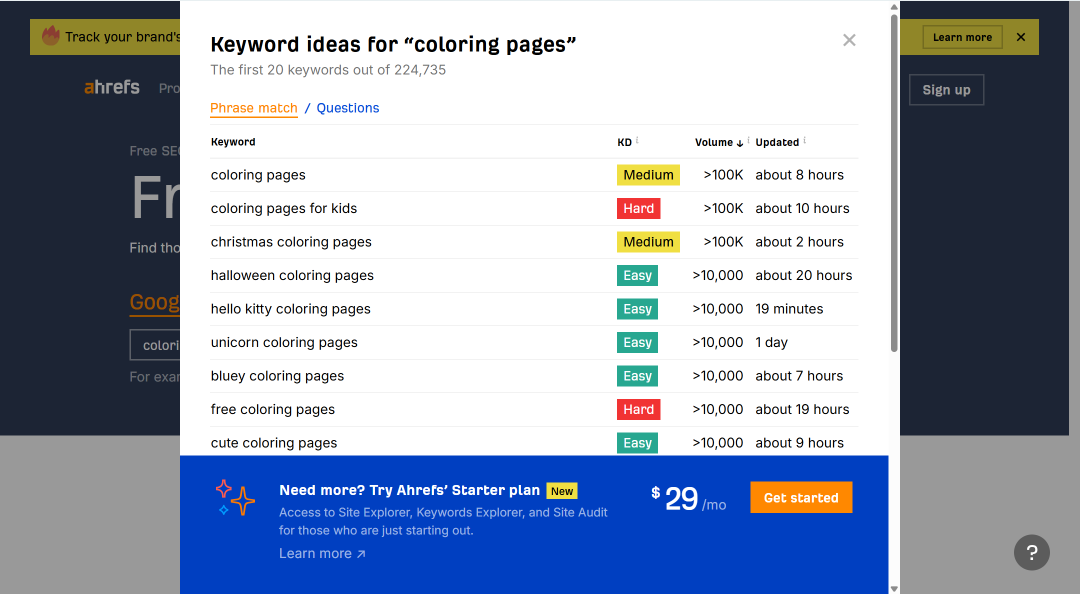Click 'about 7 hours' updated value
This screenshot has width=1080, height=594.
[x=799, y=376]
